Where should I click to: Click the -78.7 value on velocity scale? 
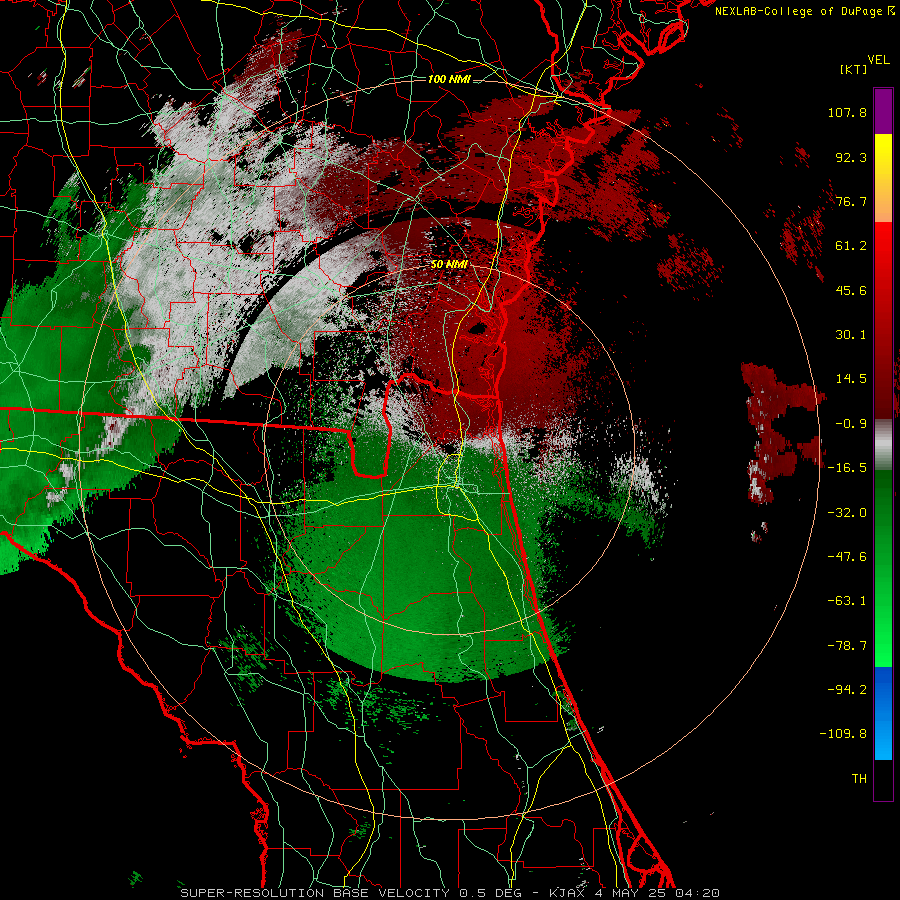coord(847,646)
